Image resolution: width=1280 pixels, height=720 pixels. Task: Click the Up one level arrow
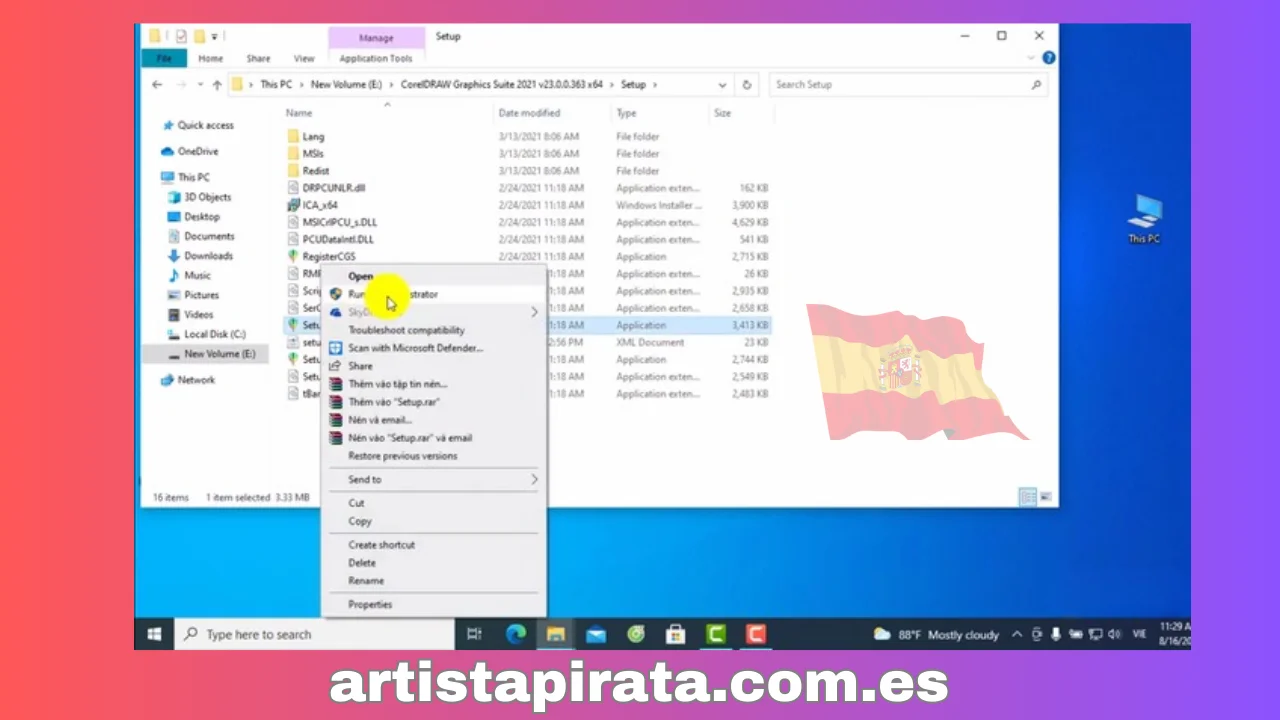pyautogui.click(x=217, y=85)
